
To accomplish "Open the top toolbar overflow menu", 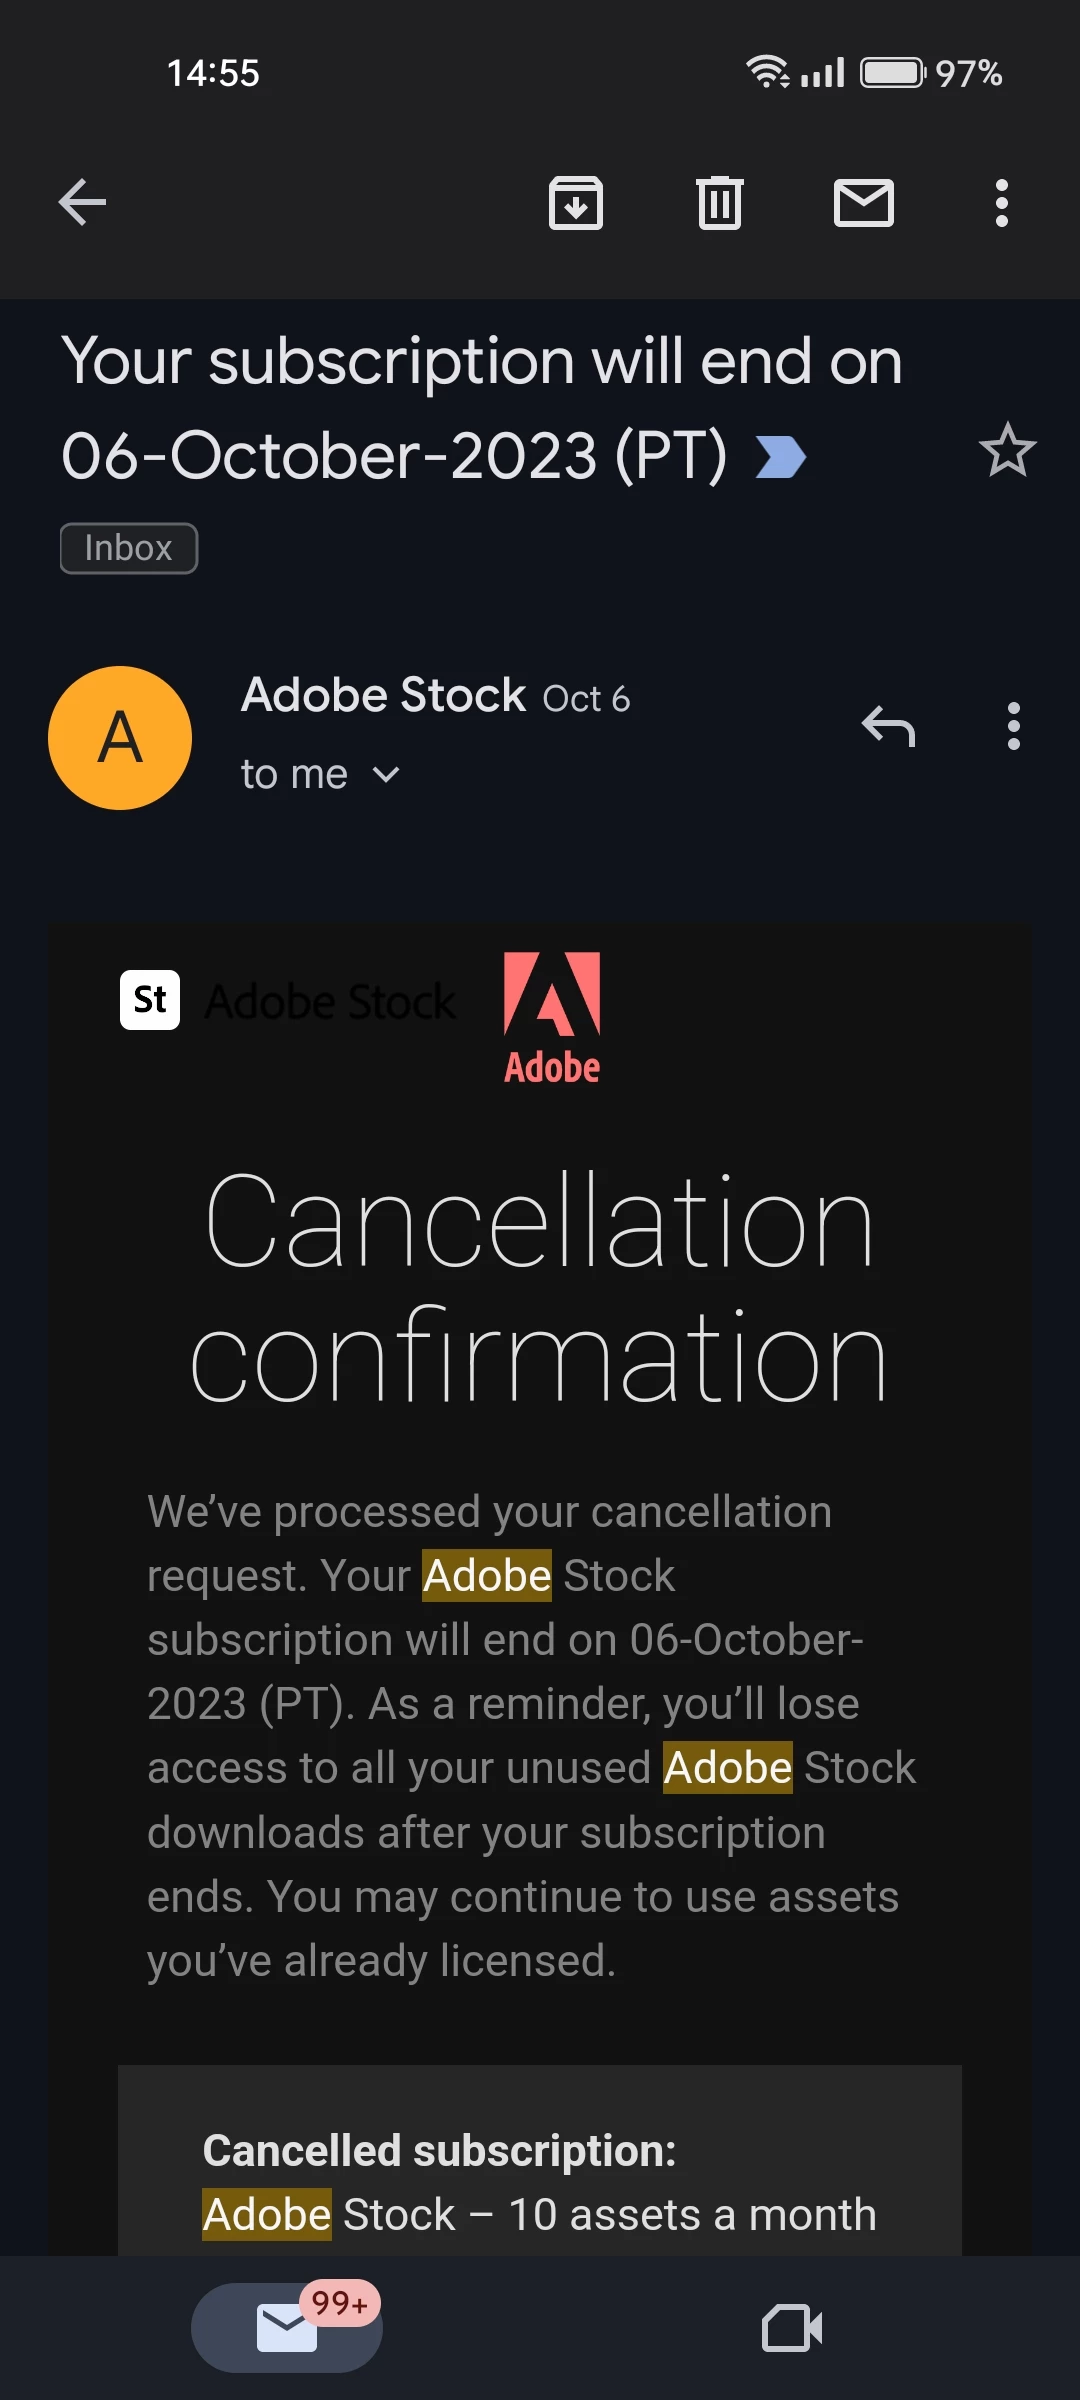I will point(1001,203).
